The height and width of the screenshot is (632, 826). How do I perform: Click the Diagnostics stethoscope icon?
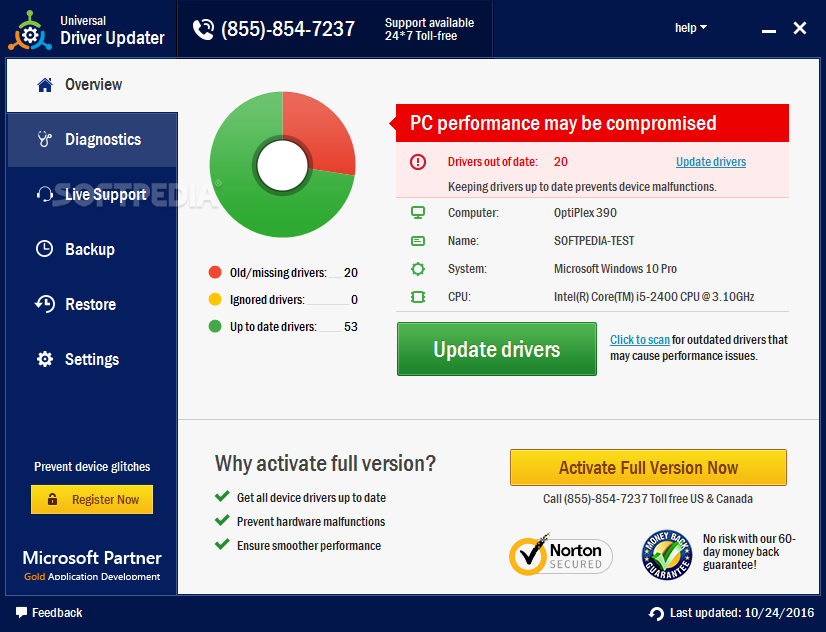coord(45,140)
